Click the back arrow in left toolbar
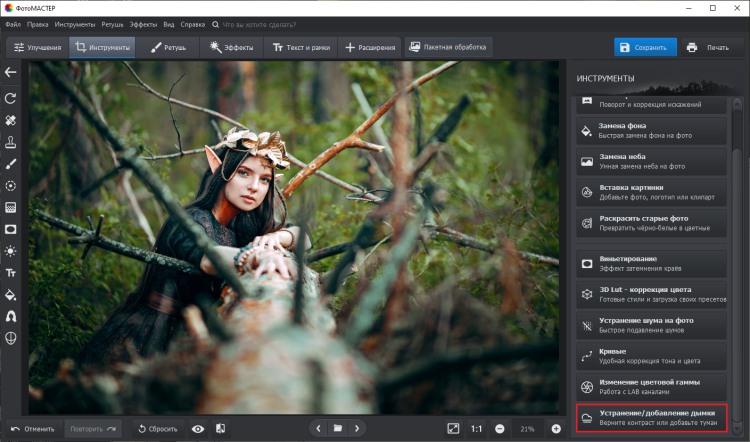This screenshot has width=750, height=442. 12,72
